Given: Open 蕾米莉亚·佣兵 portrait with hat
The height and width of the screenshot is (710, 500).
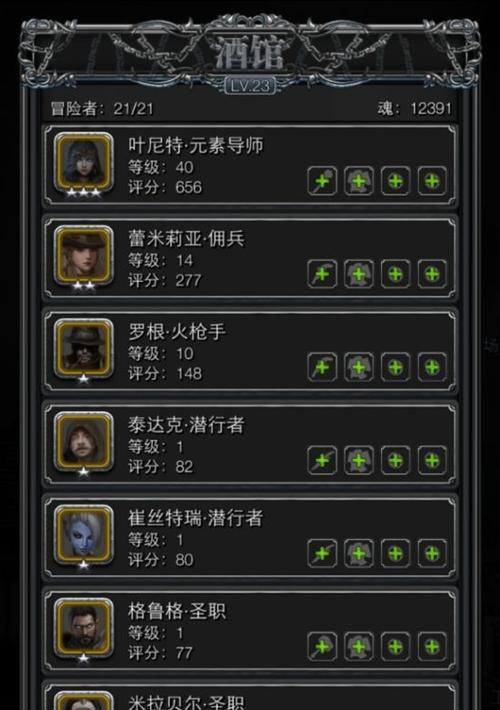Looking at the screenshot, I should click(x=84, y=255).
